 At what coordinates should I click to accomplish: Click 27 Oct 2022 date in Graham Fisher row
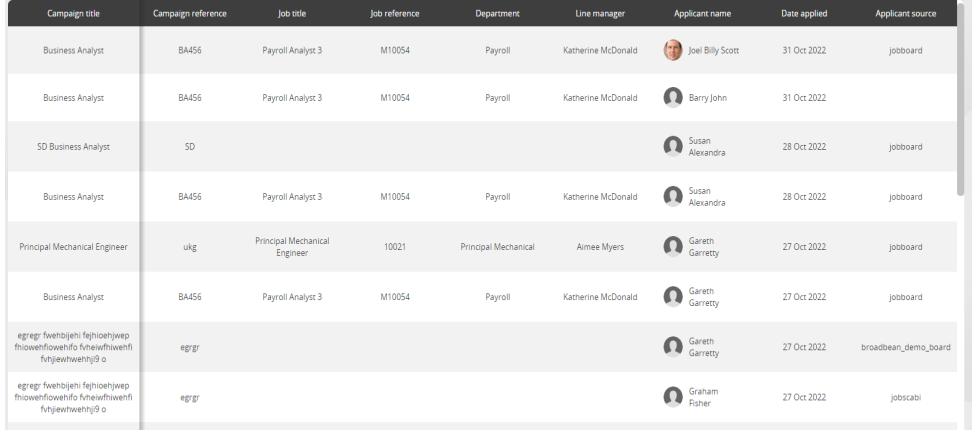804,397
